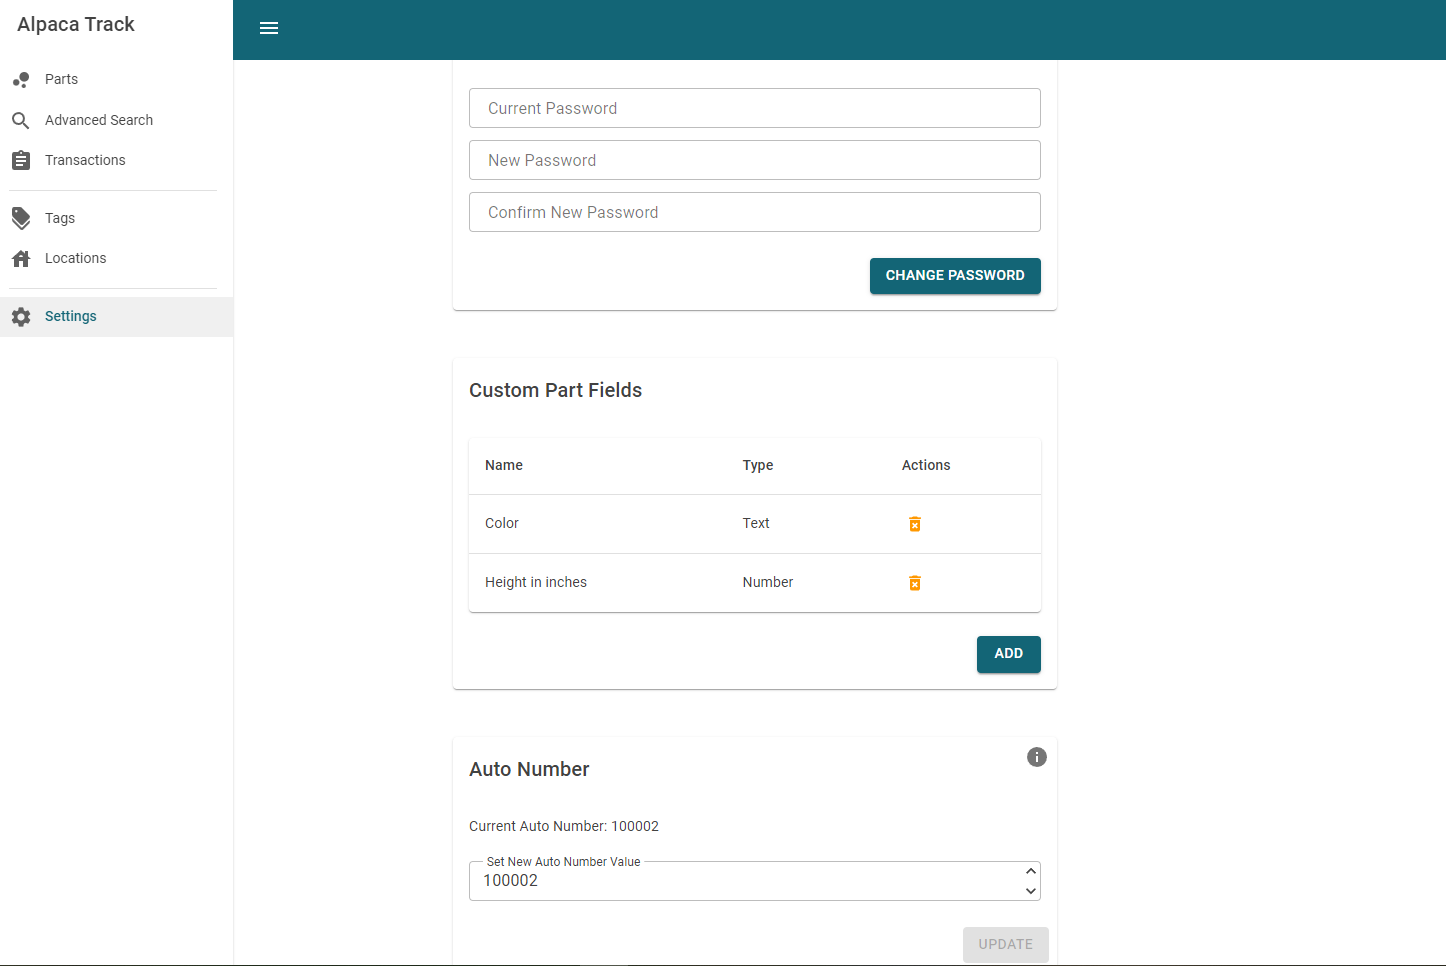Decrement the auto number value
The height and width of the screenshot is (966, 1446).
tap(1030, 891)
